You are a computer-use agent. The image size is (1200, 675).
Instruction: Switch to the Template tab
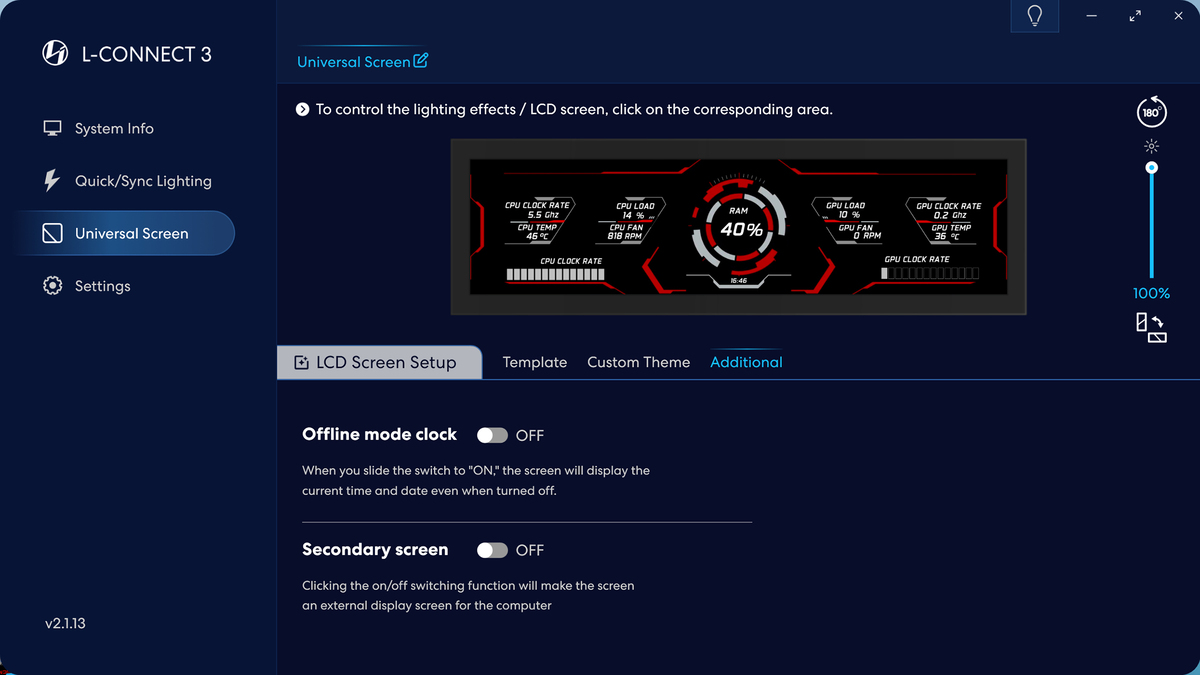pos(535,362)
